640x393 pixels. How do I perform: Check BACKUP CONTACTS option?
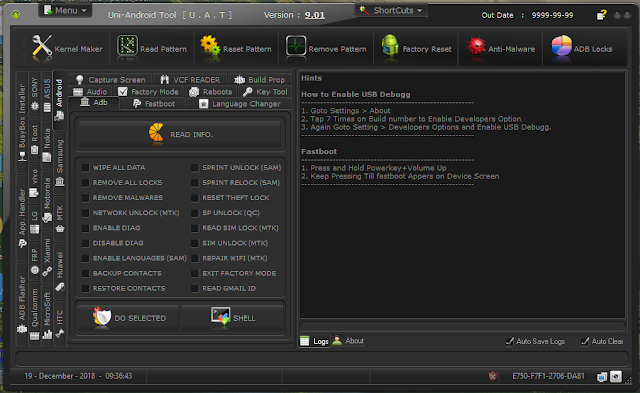85,273
